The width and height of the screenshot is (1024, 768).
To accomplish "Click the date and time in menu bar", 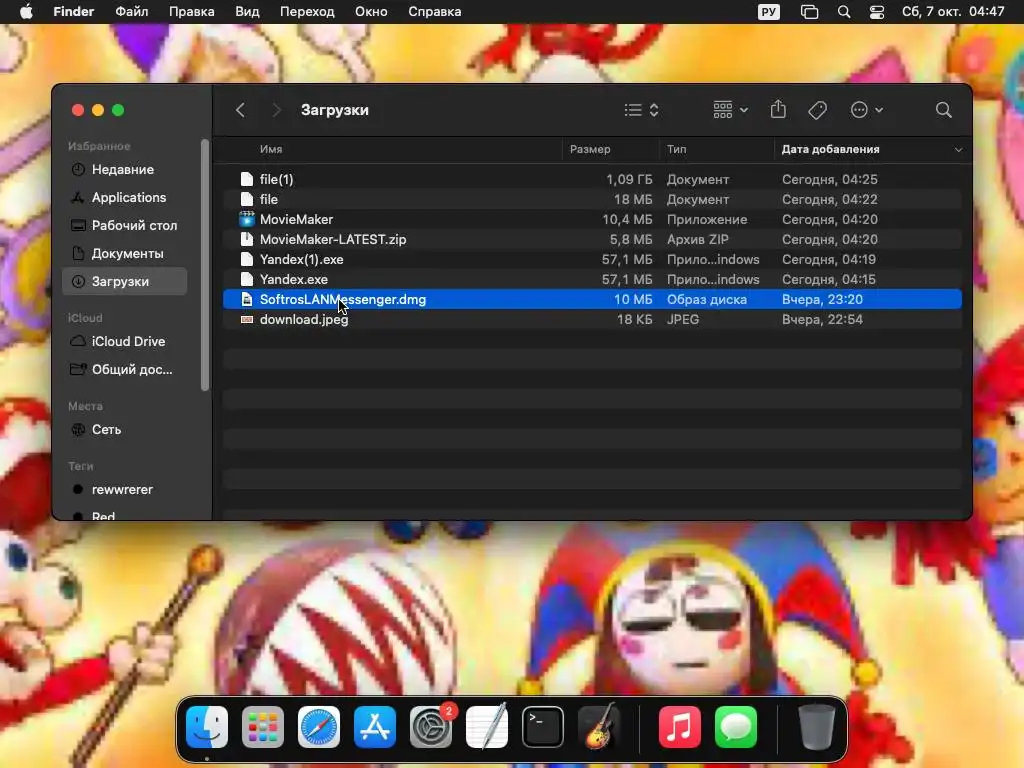I will [x=953, y=12].
